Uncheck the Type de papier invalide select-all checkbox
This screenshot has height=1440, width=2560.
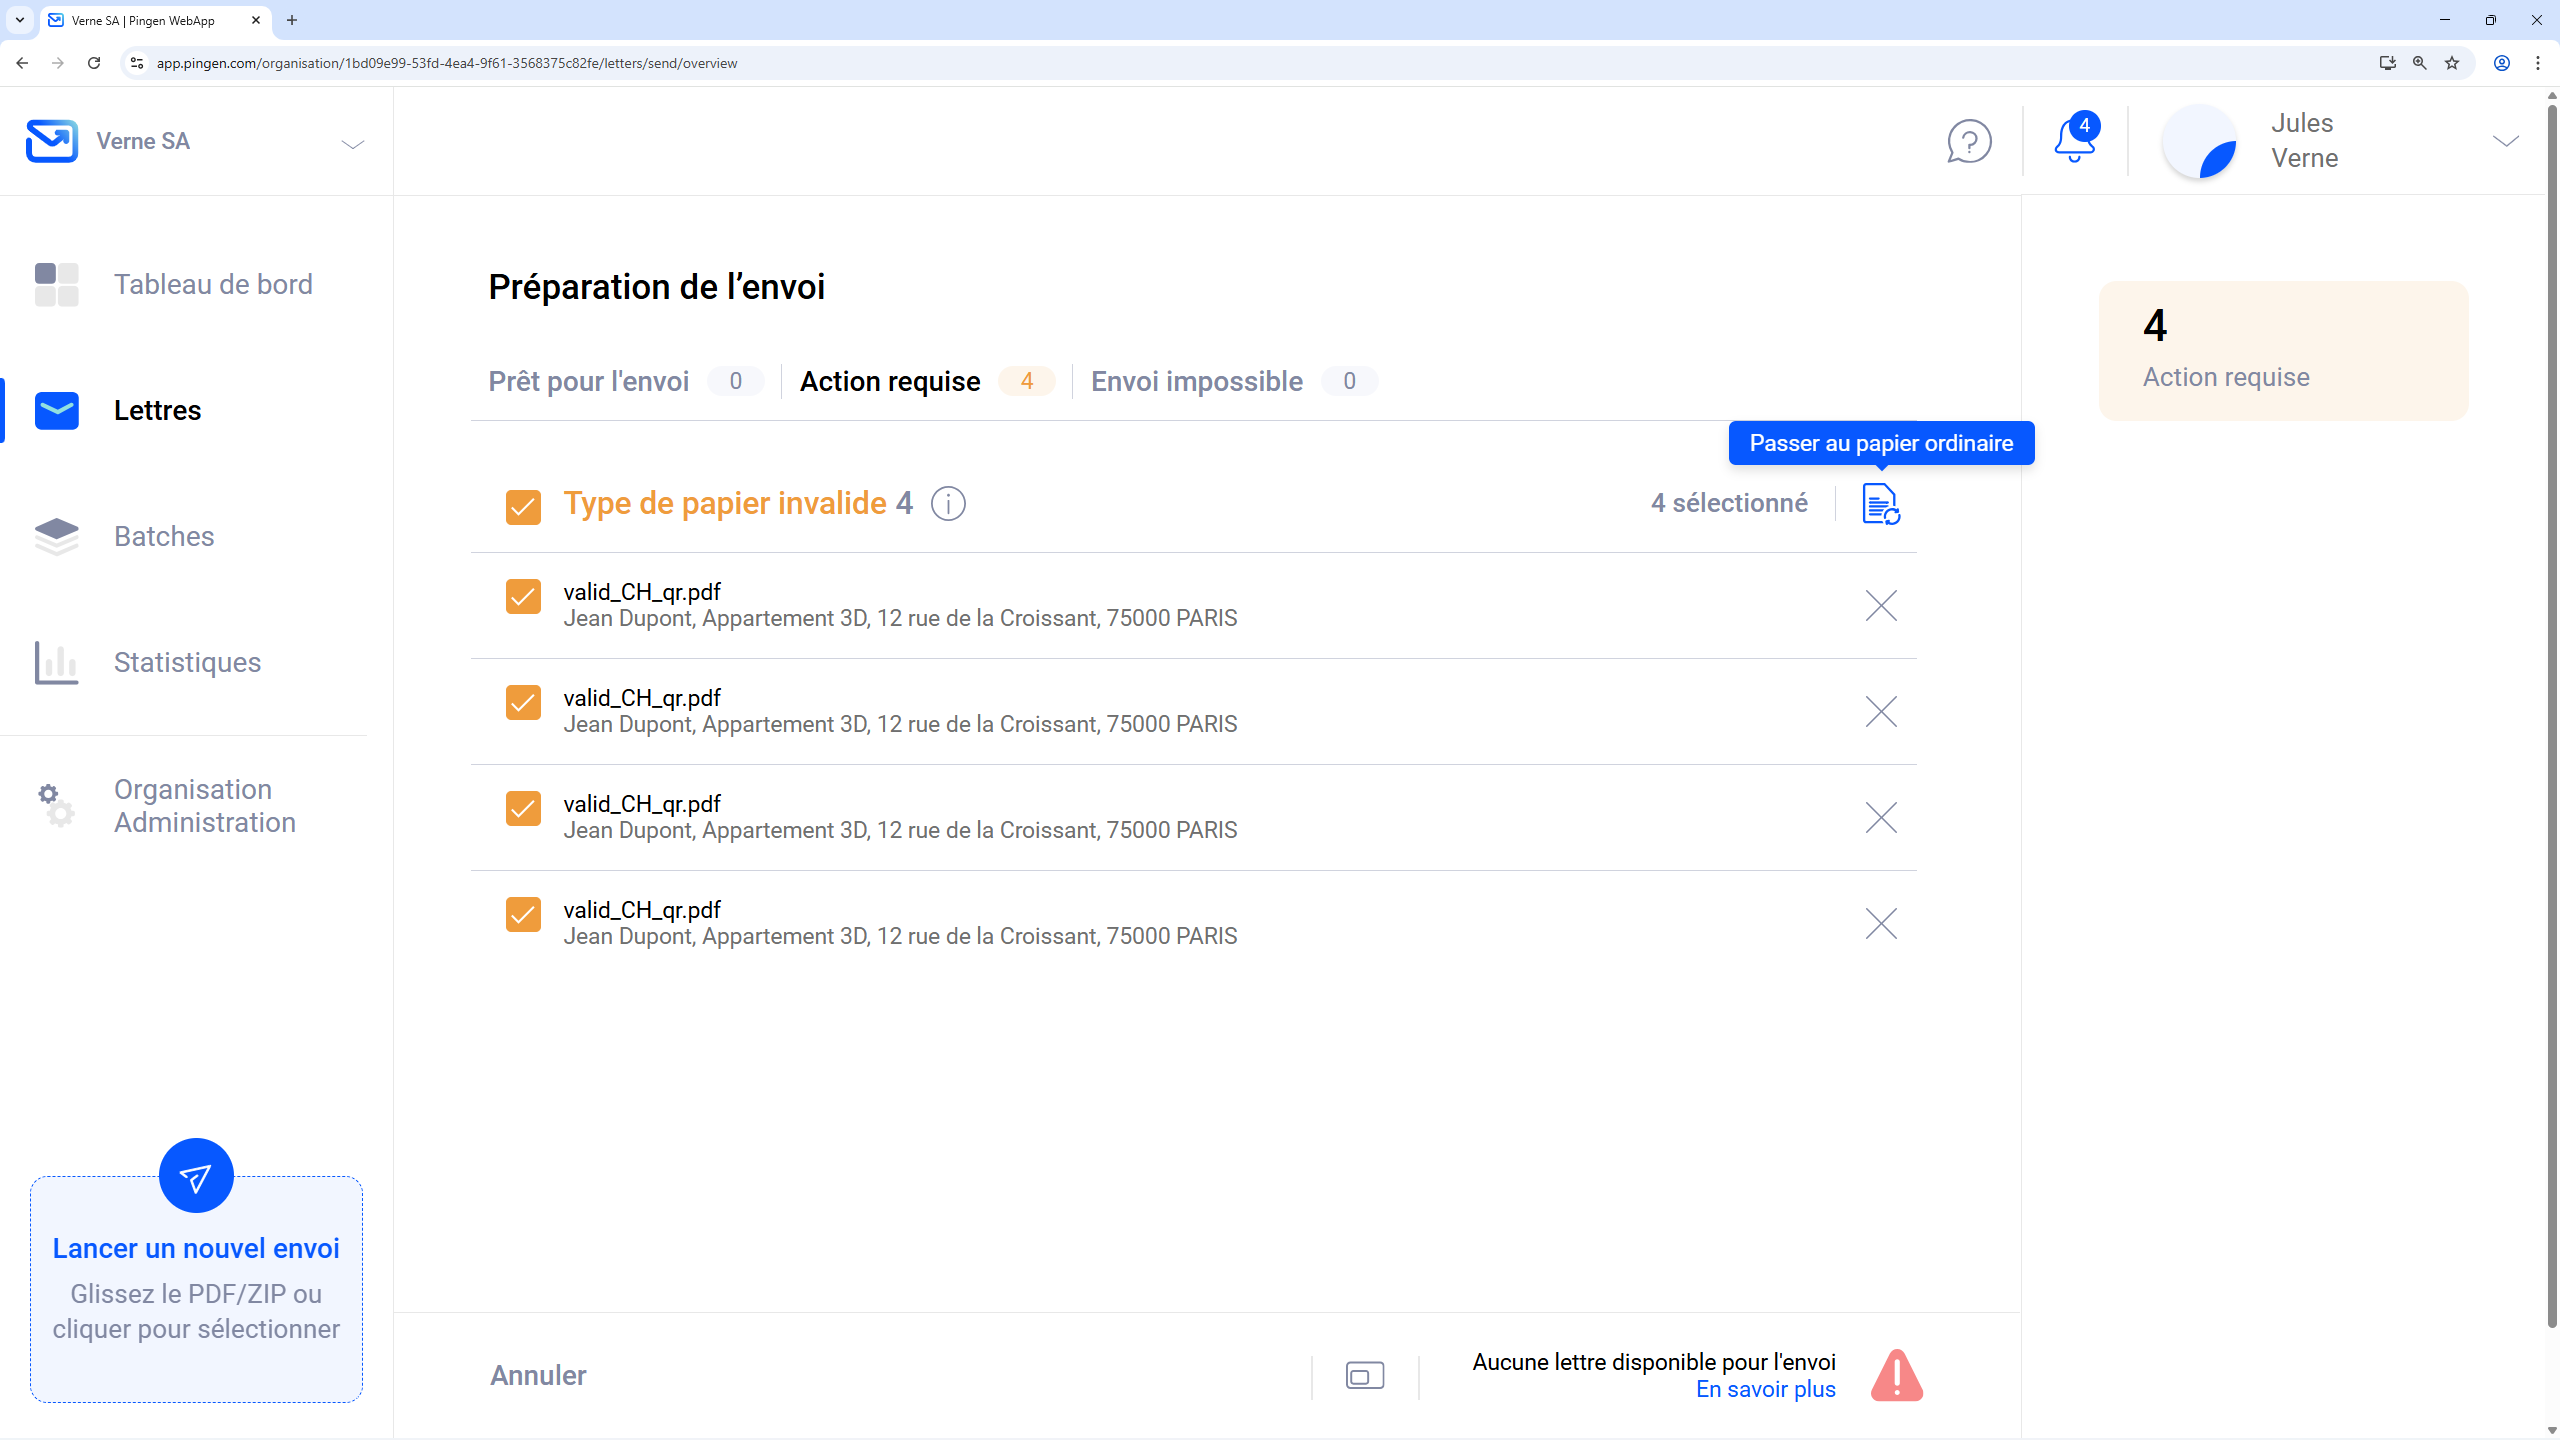pos(523,507)
